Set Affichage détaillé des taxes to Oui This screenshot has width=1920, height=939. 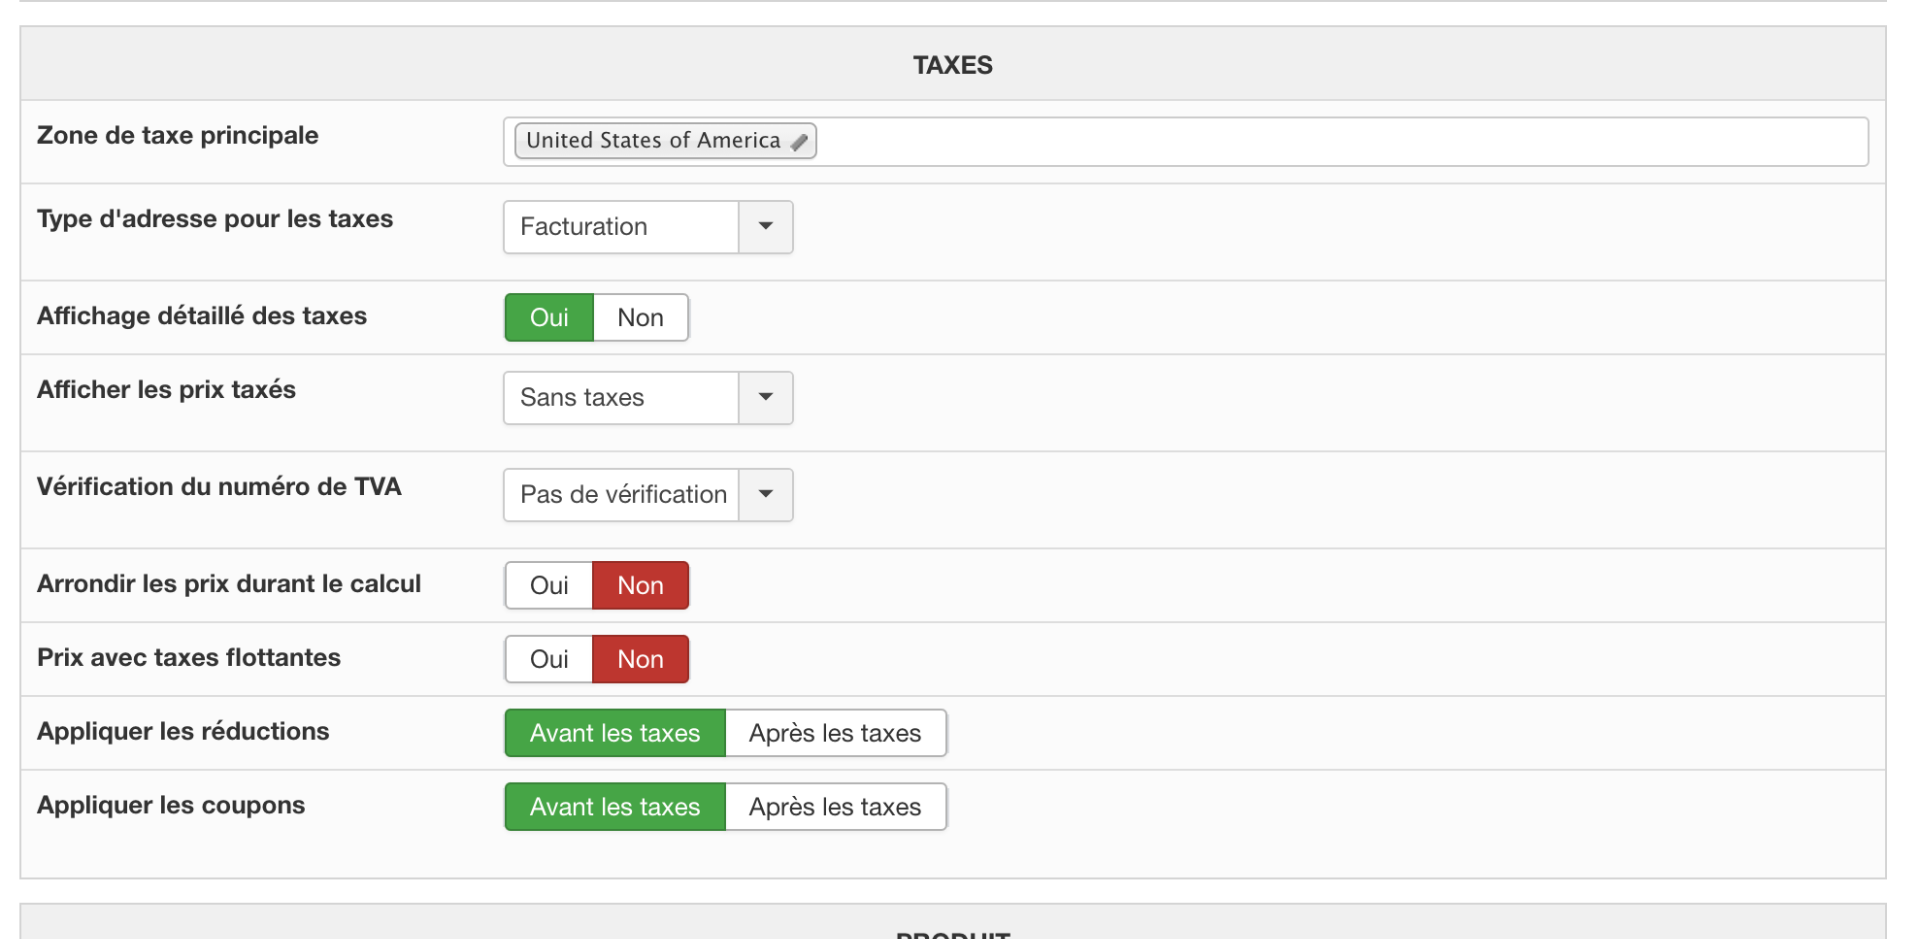549,318
